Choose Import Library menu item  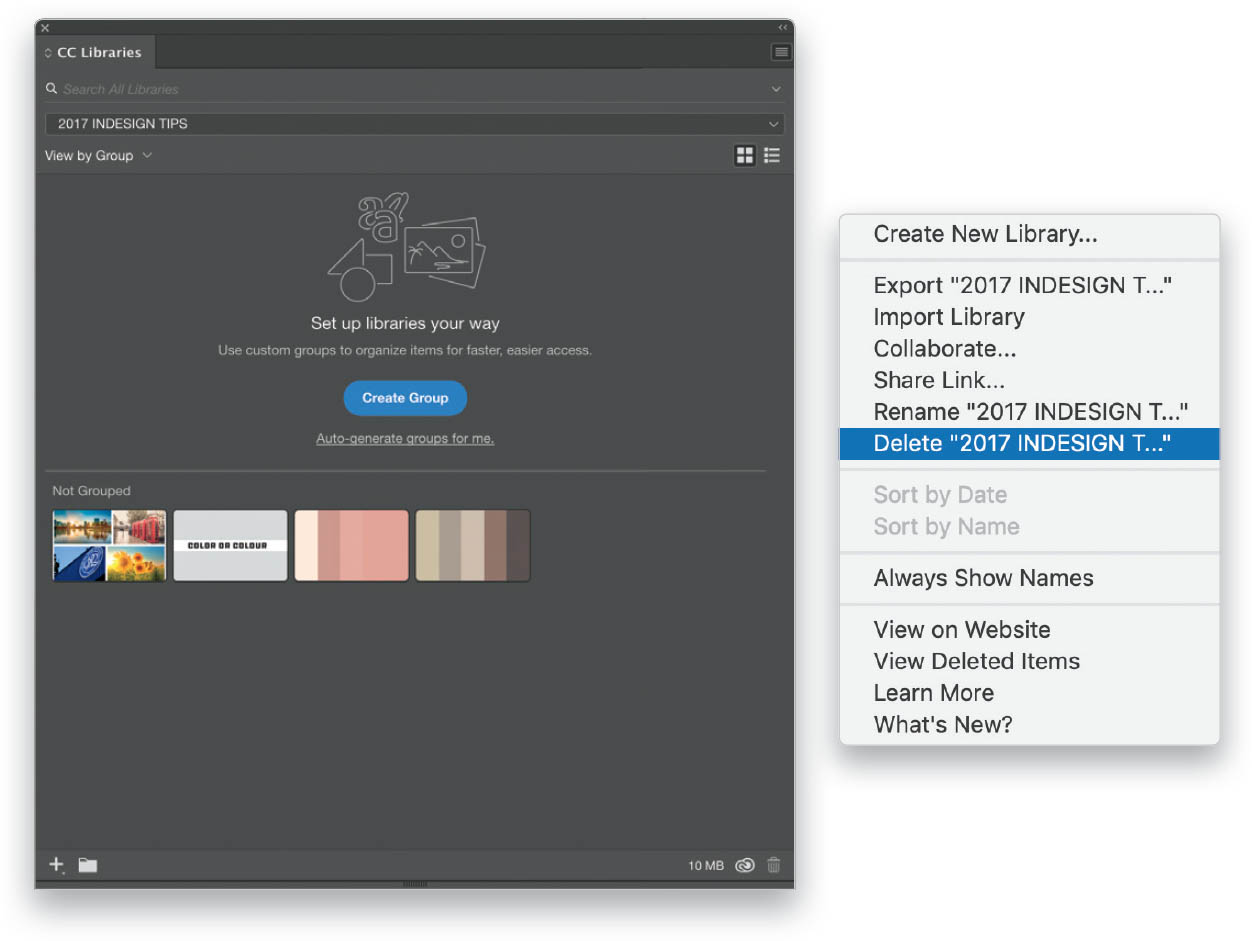1029,318
